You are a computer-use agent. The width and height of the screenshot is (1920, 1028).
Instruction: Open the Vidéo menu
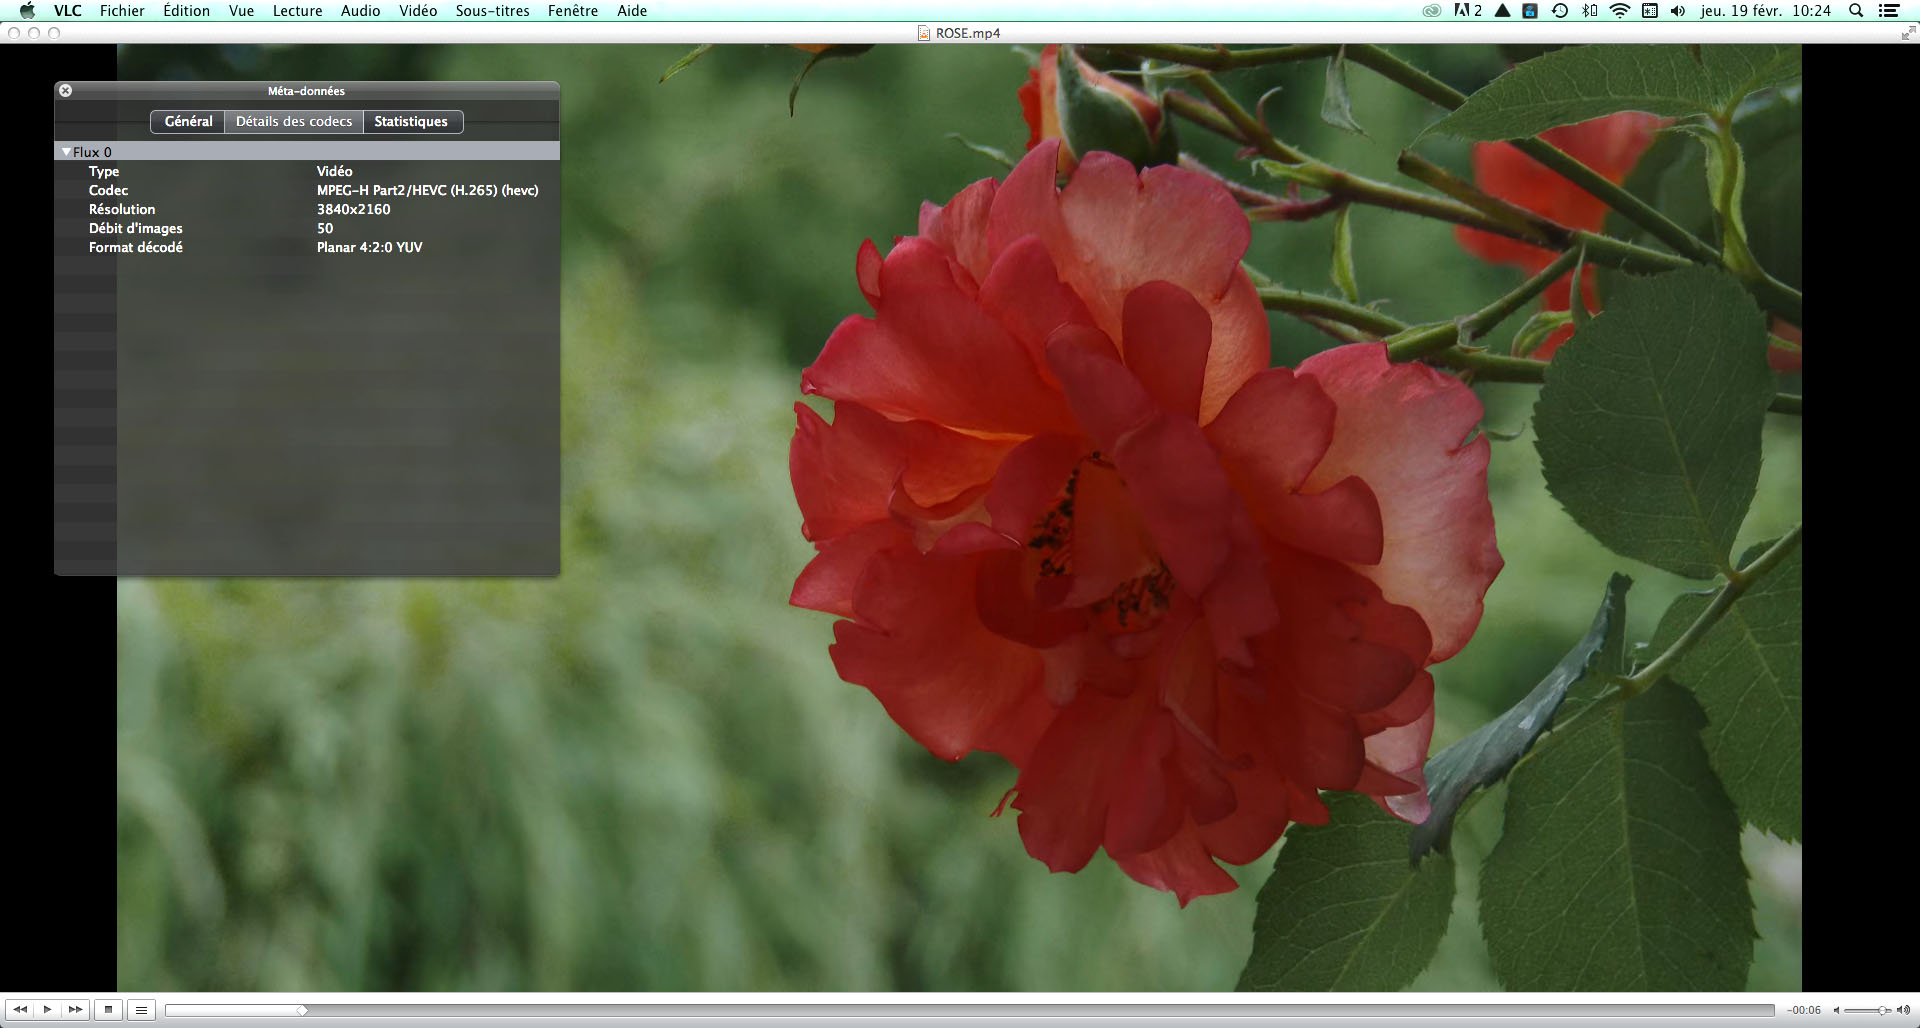[x=418, y=11]
